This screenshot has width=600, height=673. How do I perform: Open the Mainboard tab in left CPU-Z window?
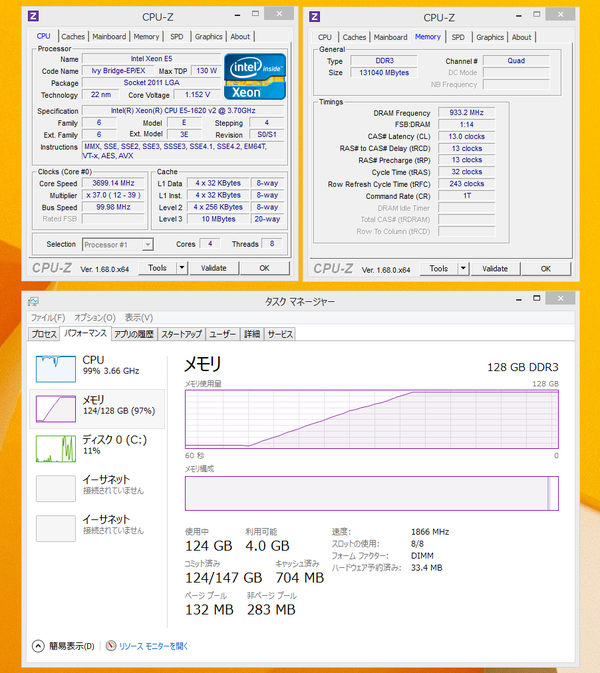point(109,36)
